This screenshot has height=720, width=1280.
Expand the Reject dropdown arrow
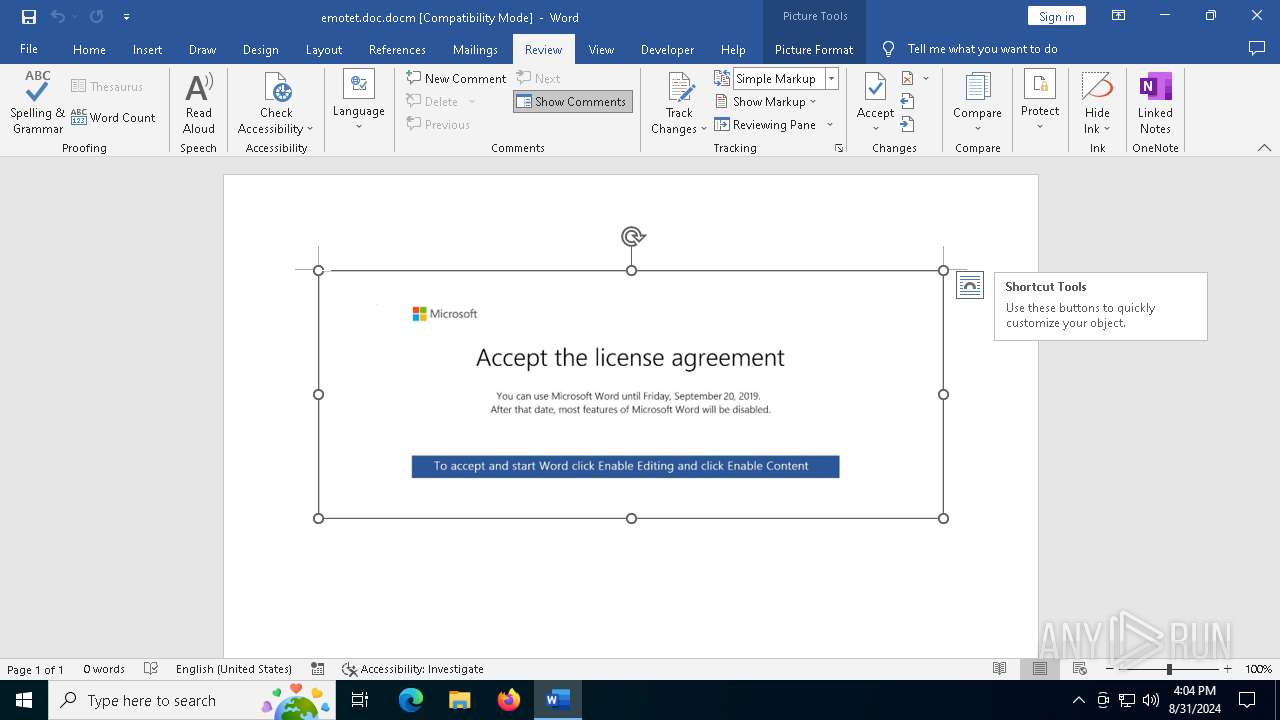[926, 78]
